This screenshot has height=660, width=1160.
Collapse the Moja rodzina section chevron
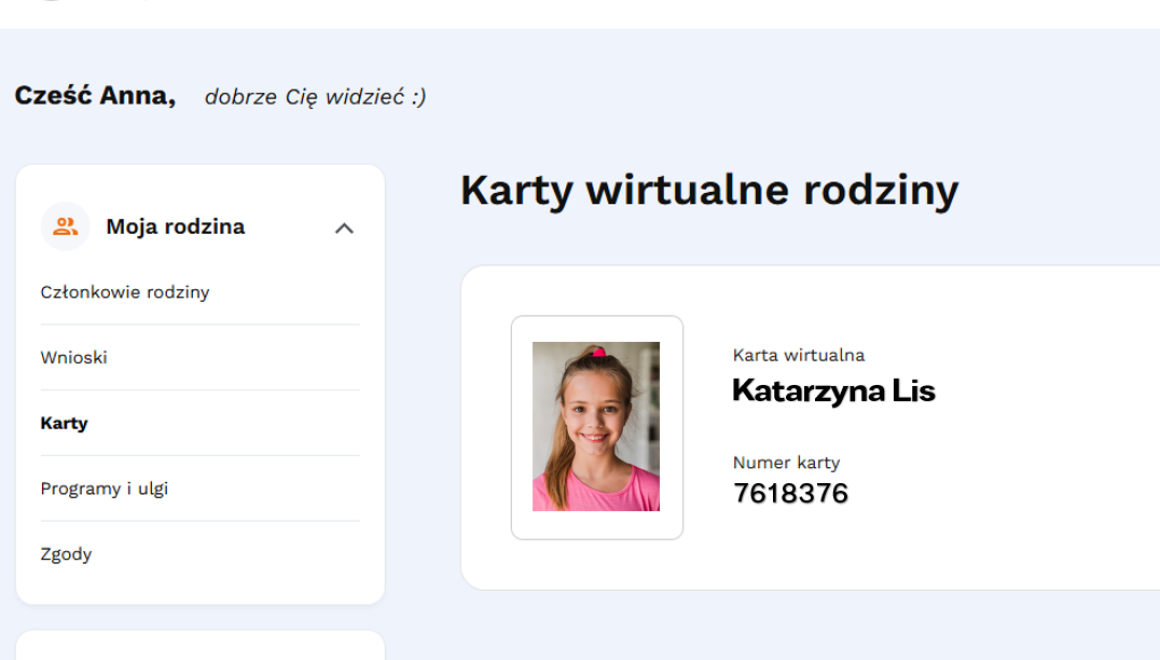point(344,228)
